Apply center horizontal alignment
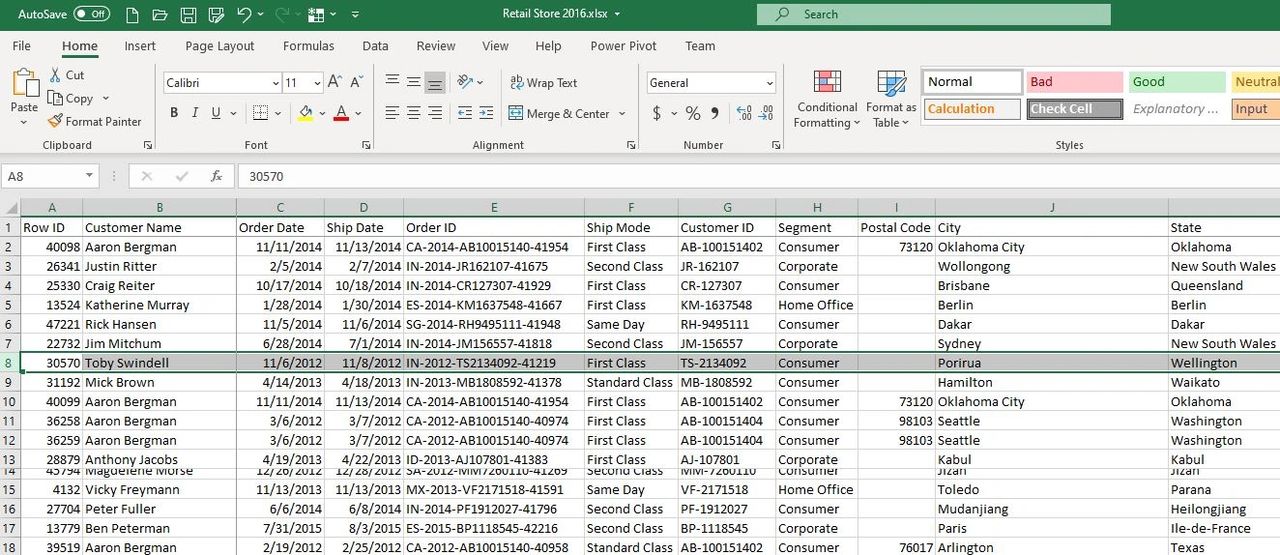1280x555 pixels. point(413,113)
